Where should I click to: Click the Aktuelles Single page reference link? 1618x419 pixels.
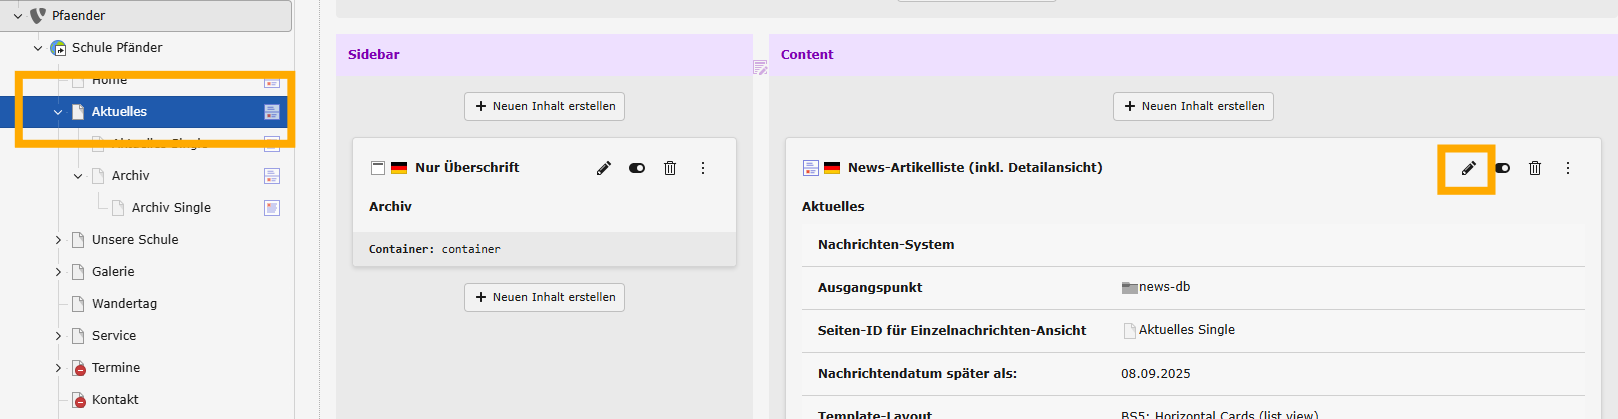[1186, 330]
